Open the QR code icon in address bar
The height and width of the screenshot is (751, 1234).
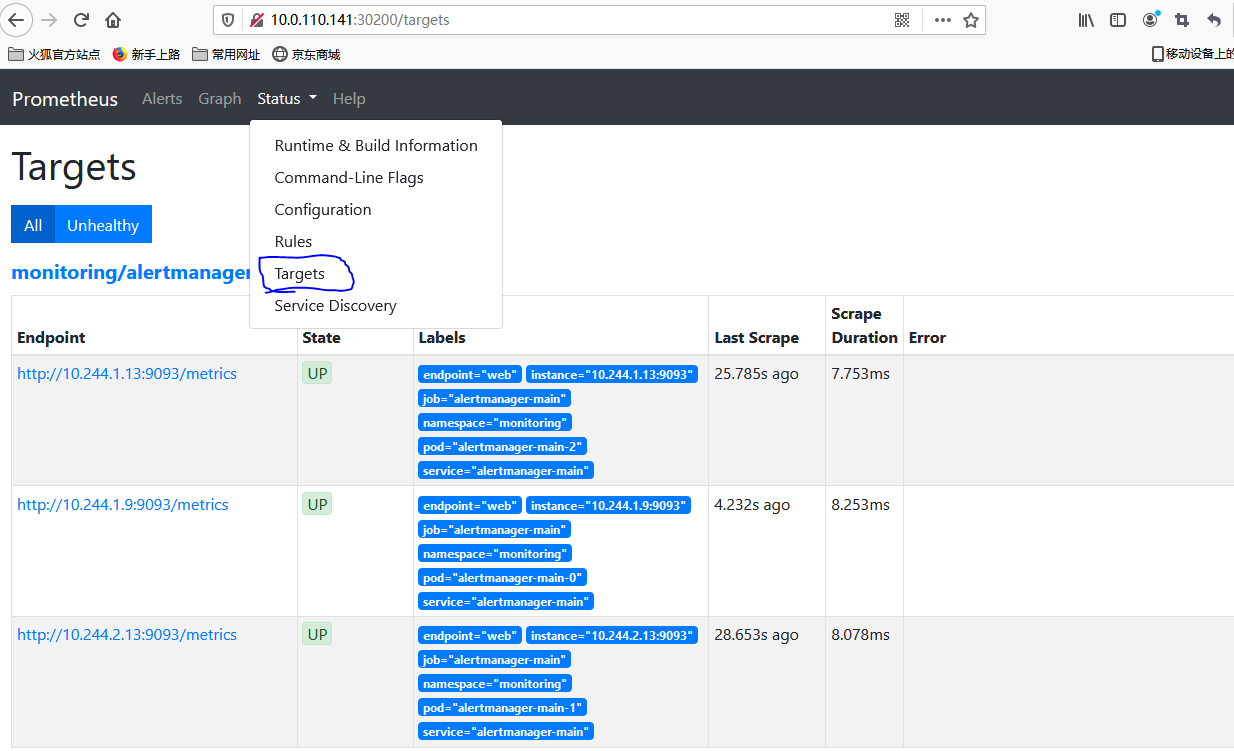pos(902,20)
